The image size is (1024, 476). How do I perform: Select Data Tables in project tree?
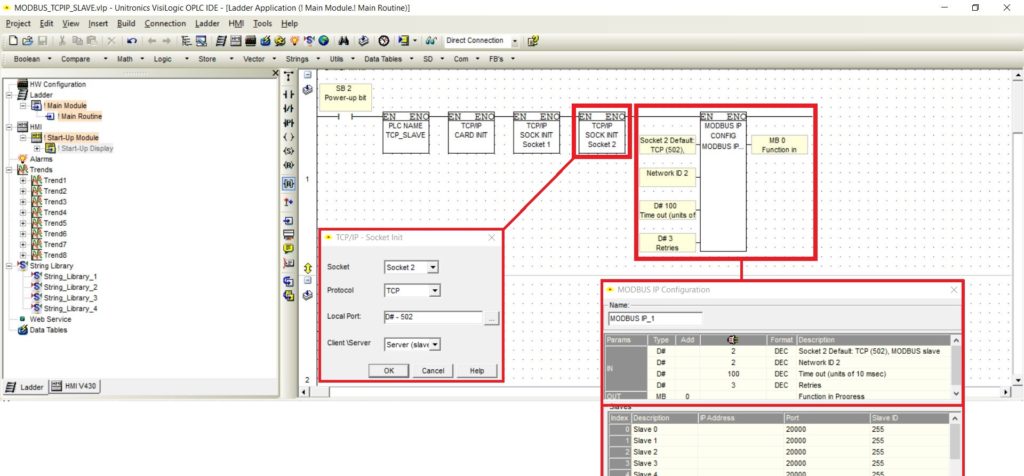tap(48, 330)
